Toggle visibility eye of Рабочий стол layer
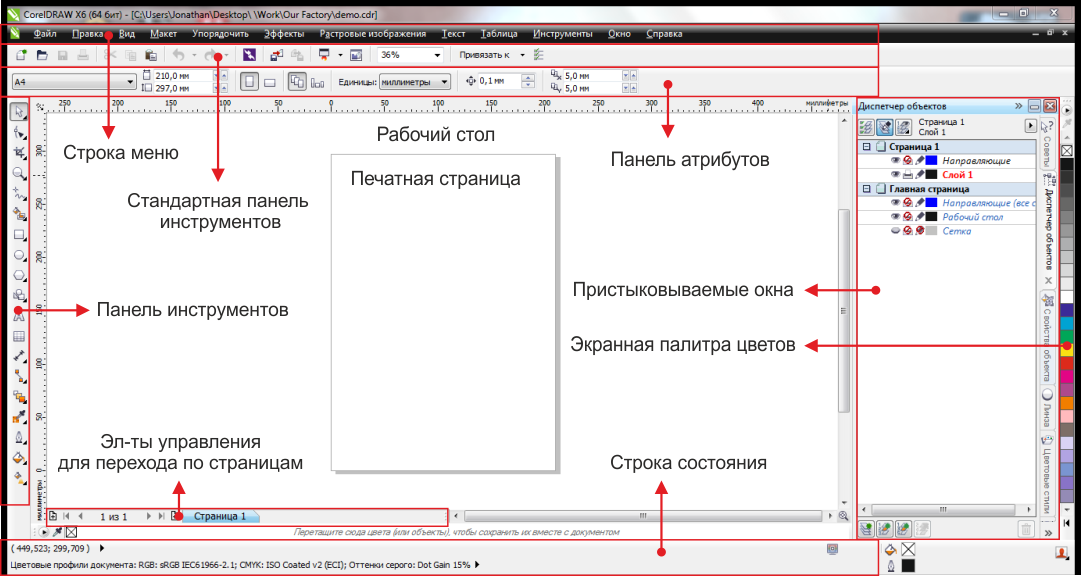The height and width of the screenshot is (576, 1081). pyautogui.click(x=895, y=217)
